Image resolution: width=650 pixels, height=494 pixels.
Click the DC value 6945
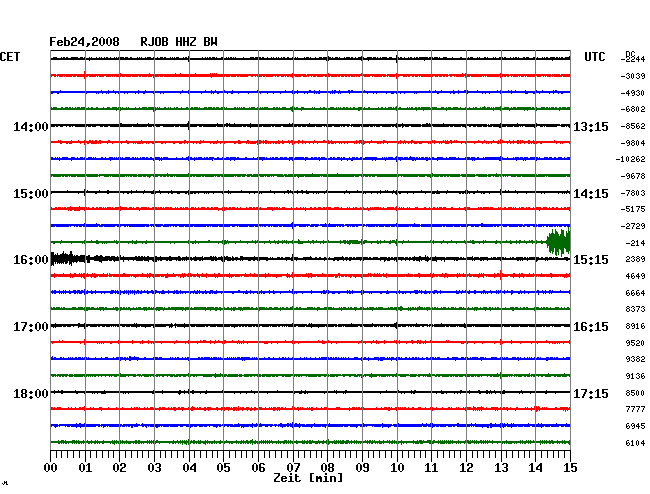pos(635,426)
